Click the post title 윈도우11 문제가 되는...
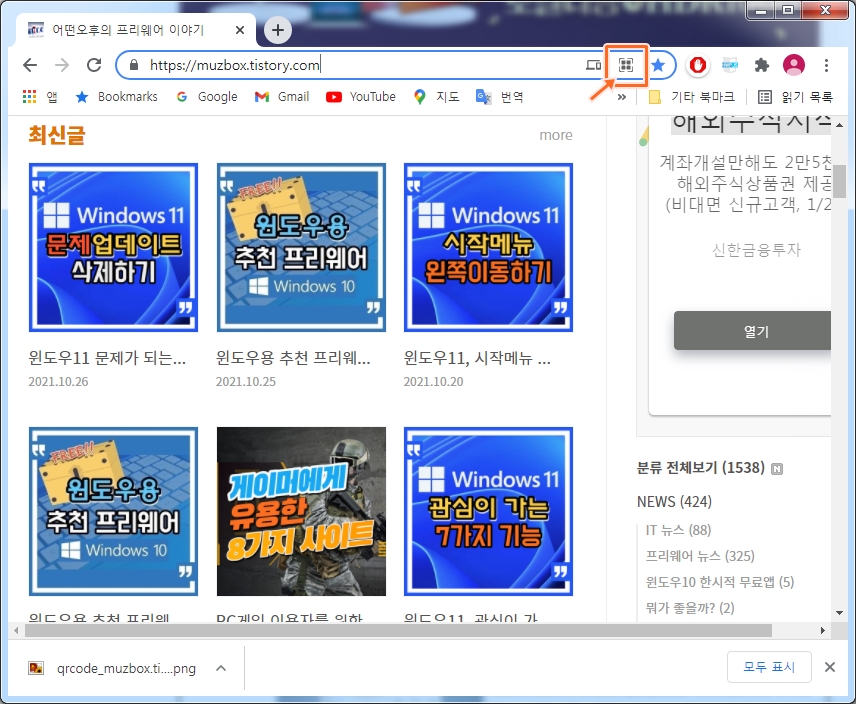 click(x=107, y=358)
